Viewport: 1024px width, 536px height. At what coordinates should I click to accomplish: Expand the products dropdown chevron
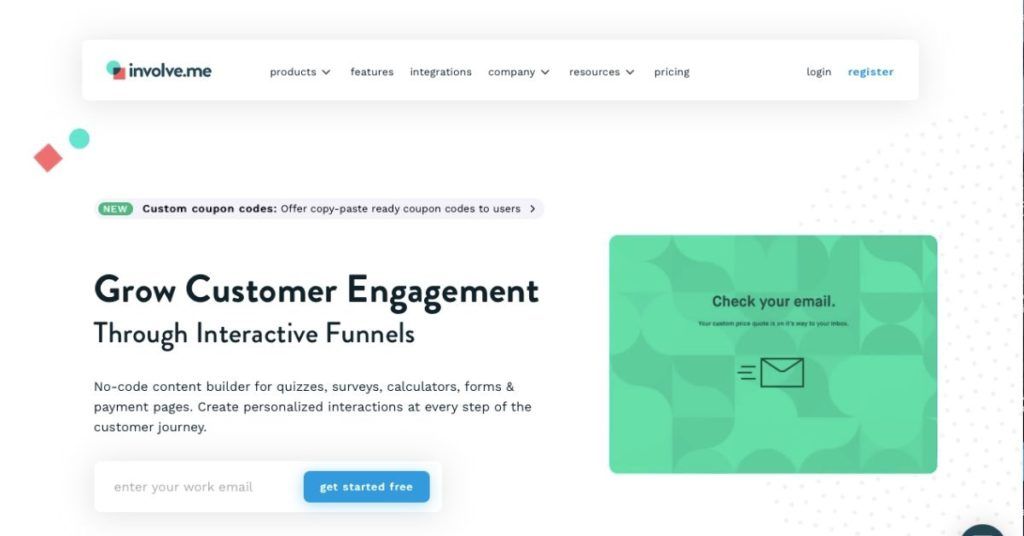tap(326, 72)
